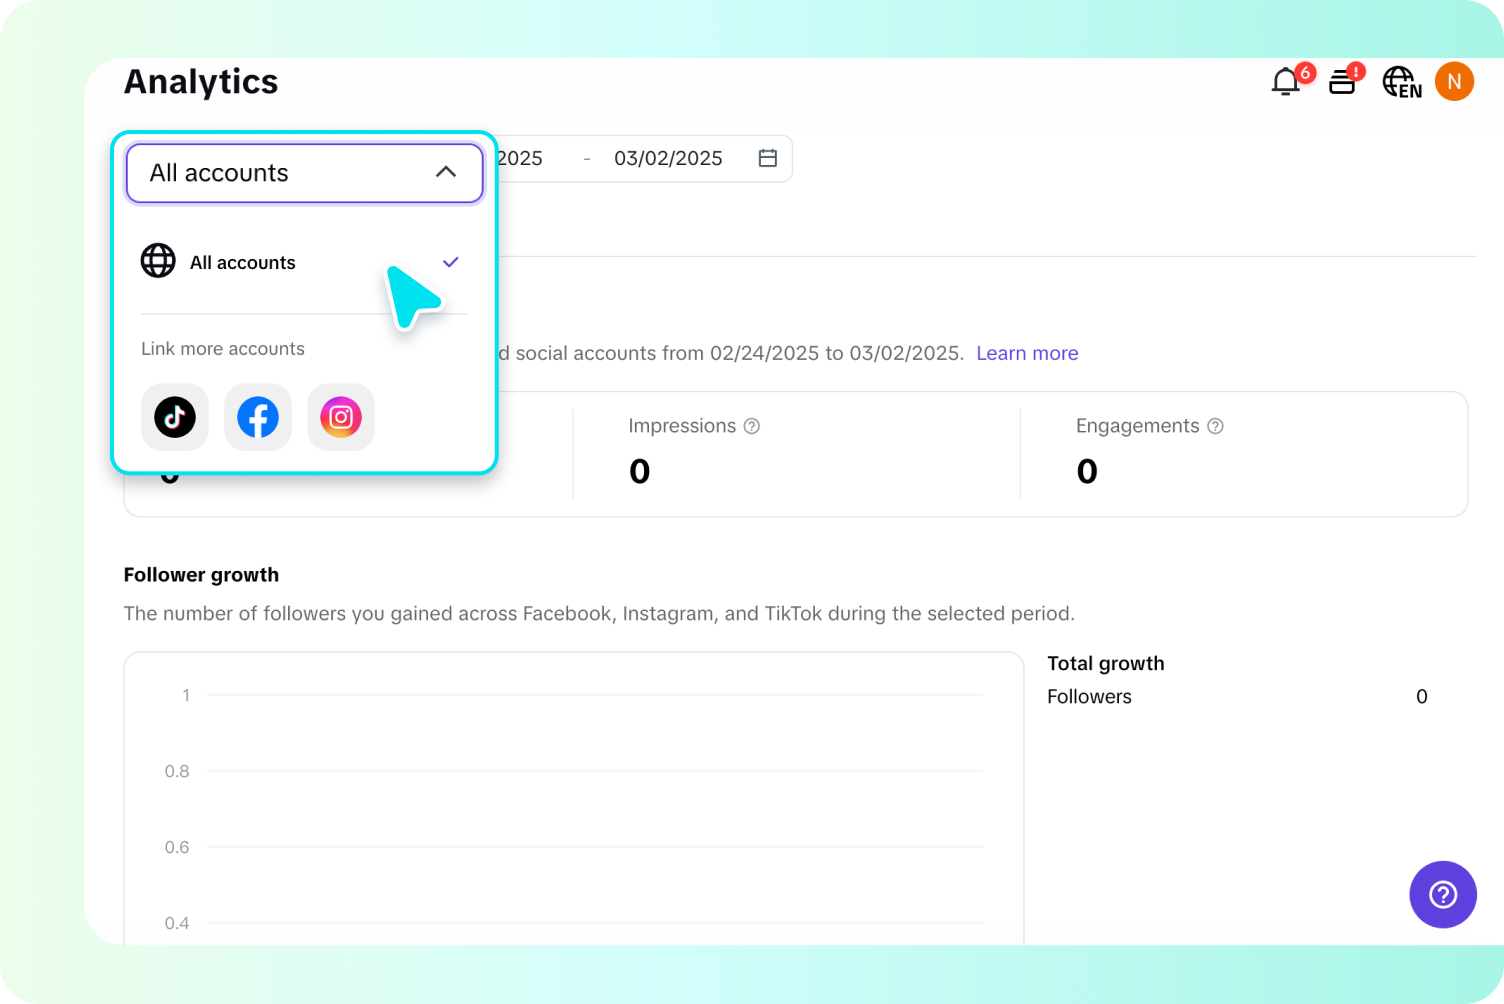Open the billing alerts icon
Viewport: 1504px width, 1004px height.
(1342, 82)
